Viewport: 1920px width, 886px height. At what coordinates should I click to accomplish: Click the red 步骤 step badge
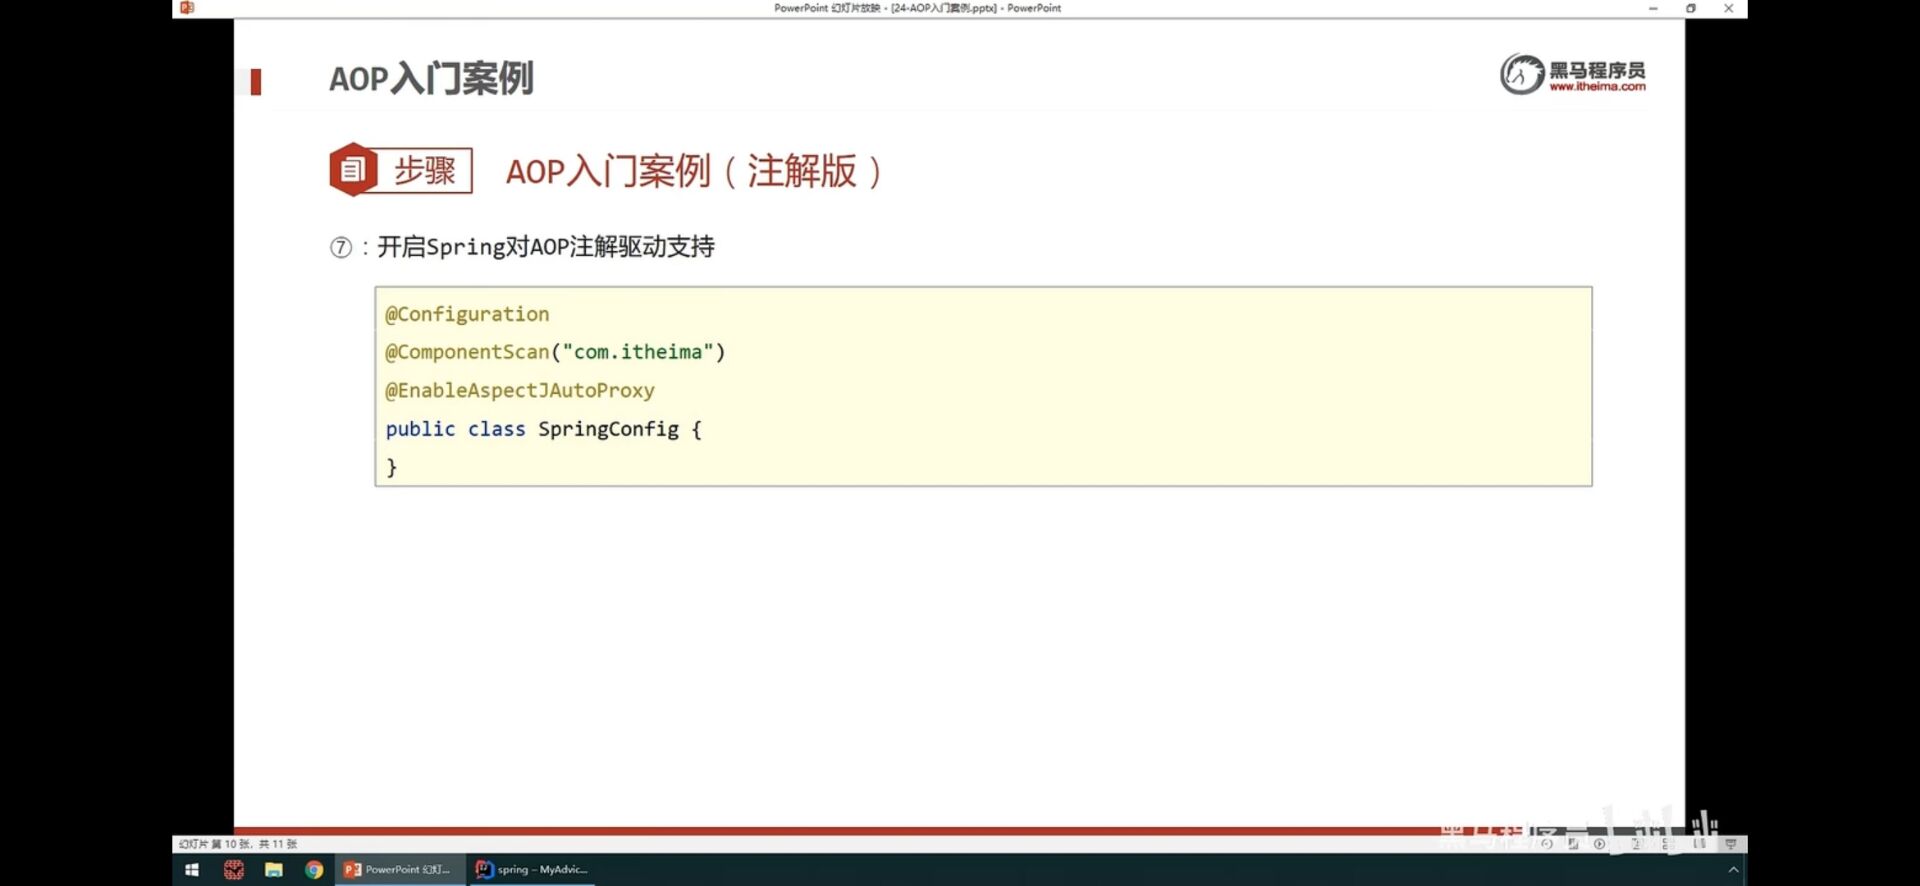click(x=401, y=170)
